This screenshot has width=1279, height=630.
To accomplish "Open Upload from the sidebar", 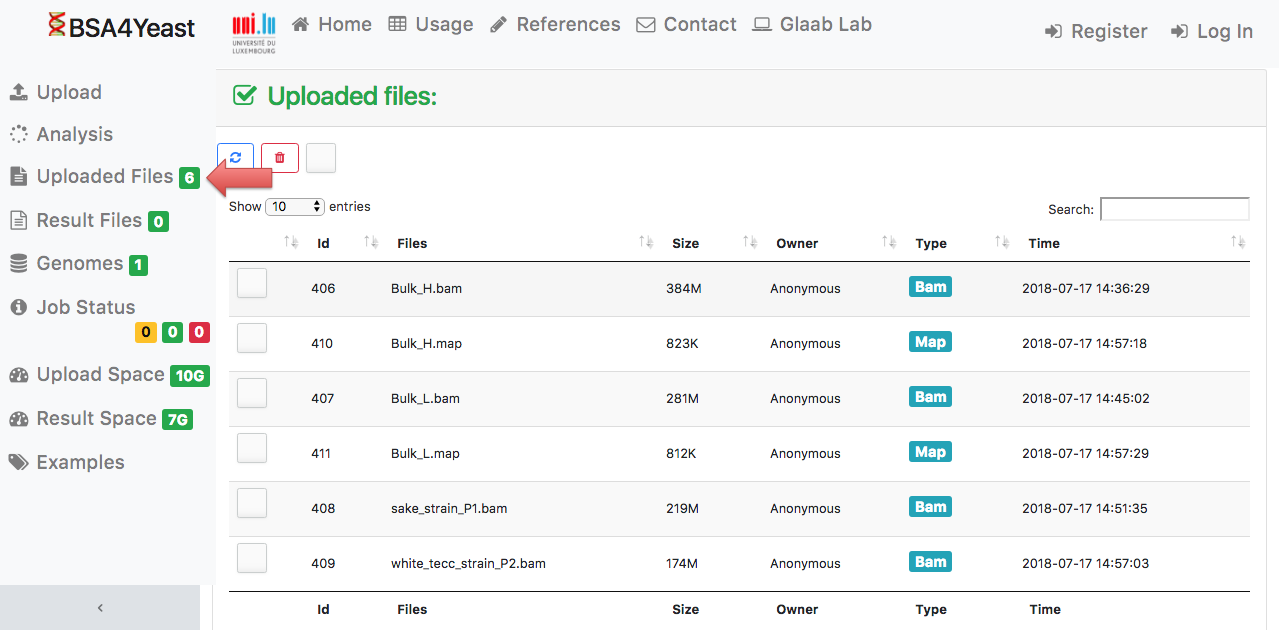I will [68, 92].
